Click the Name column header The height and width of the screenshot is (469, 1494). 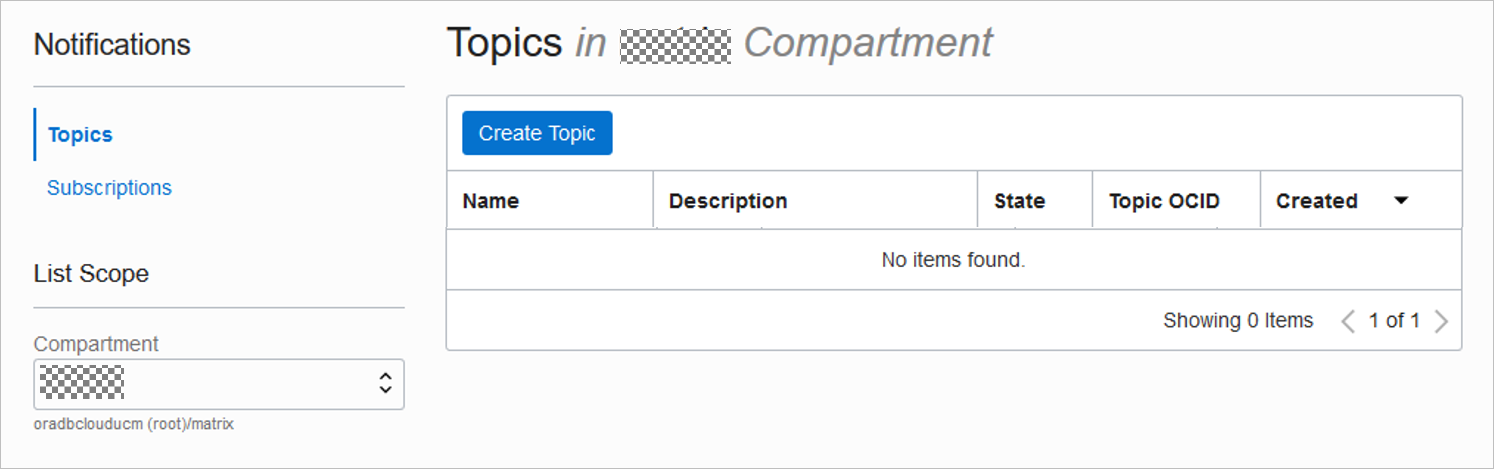tap(491, 201)
